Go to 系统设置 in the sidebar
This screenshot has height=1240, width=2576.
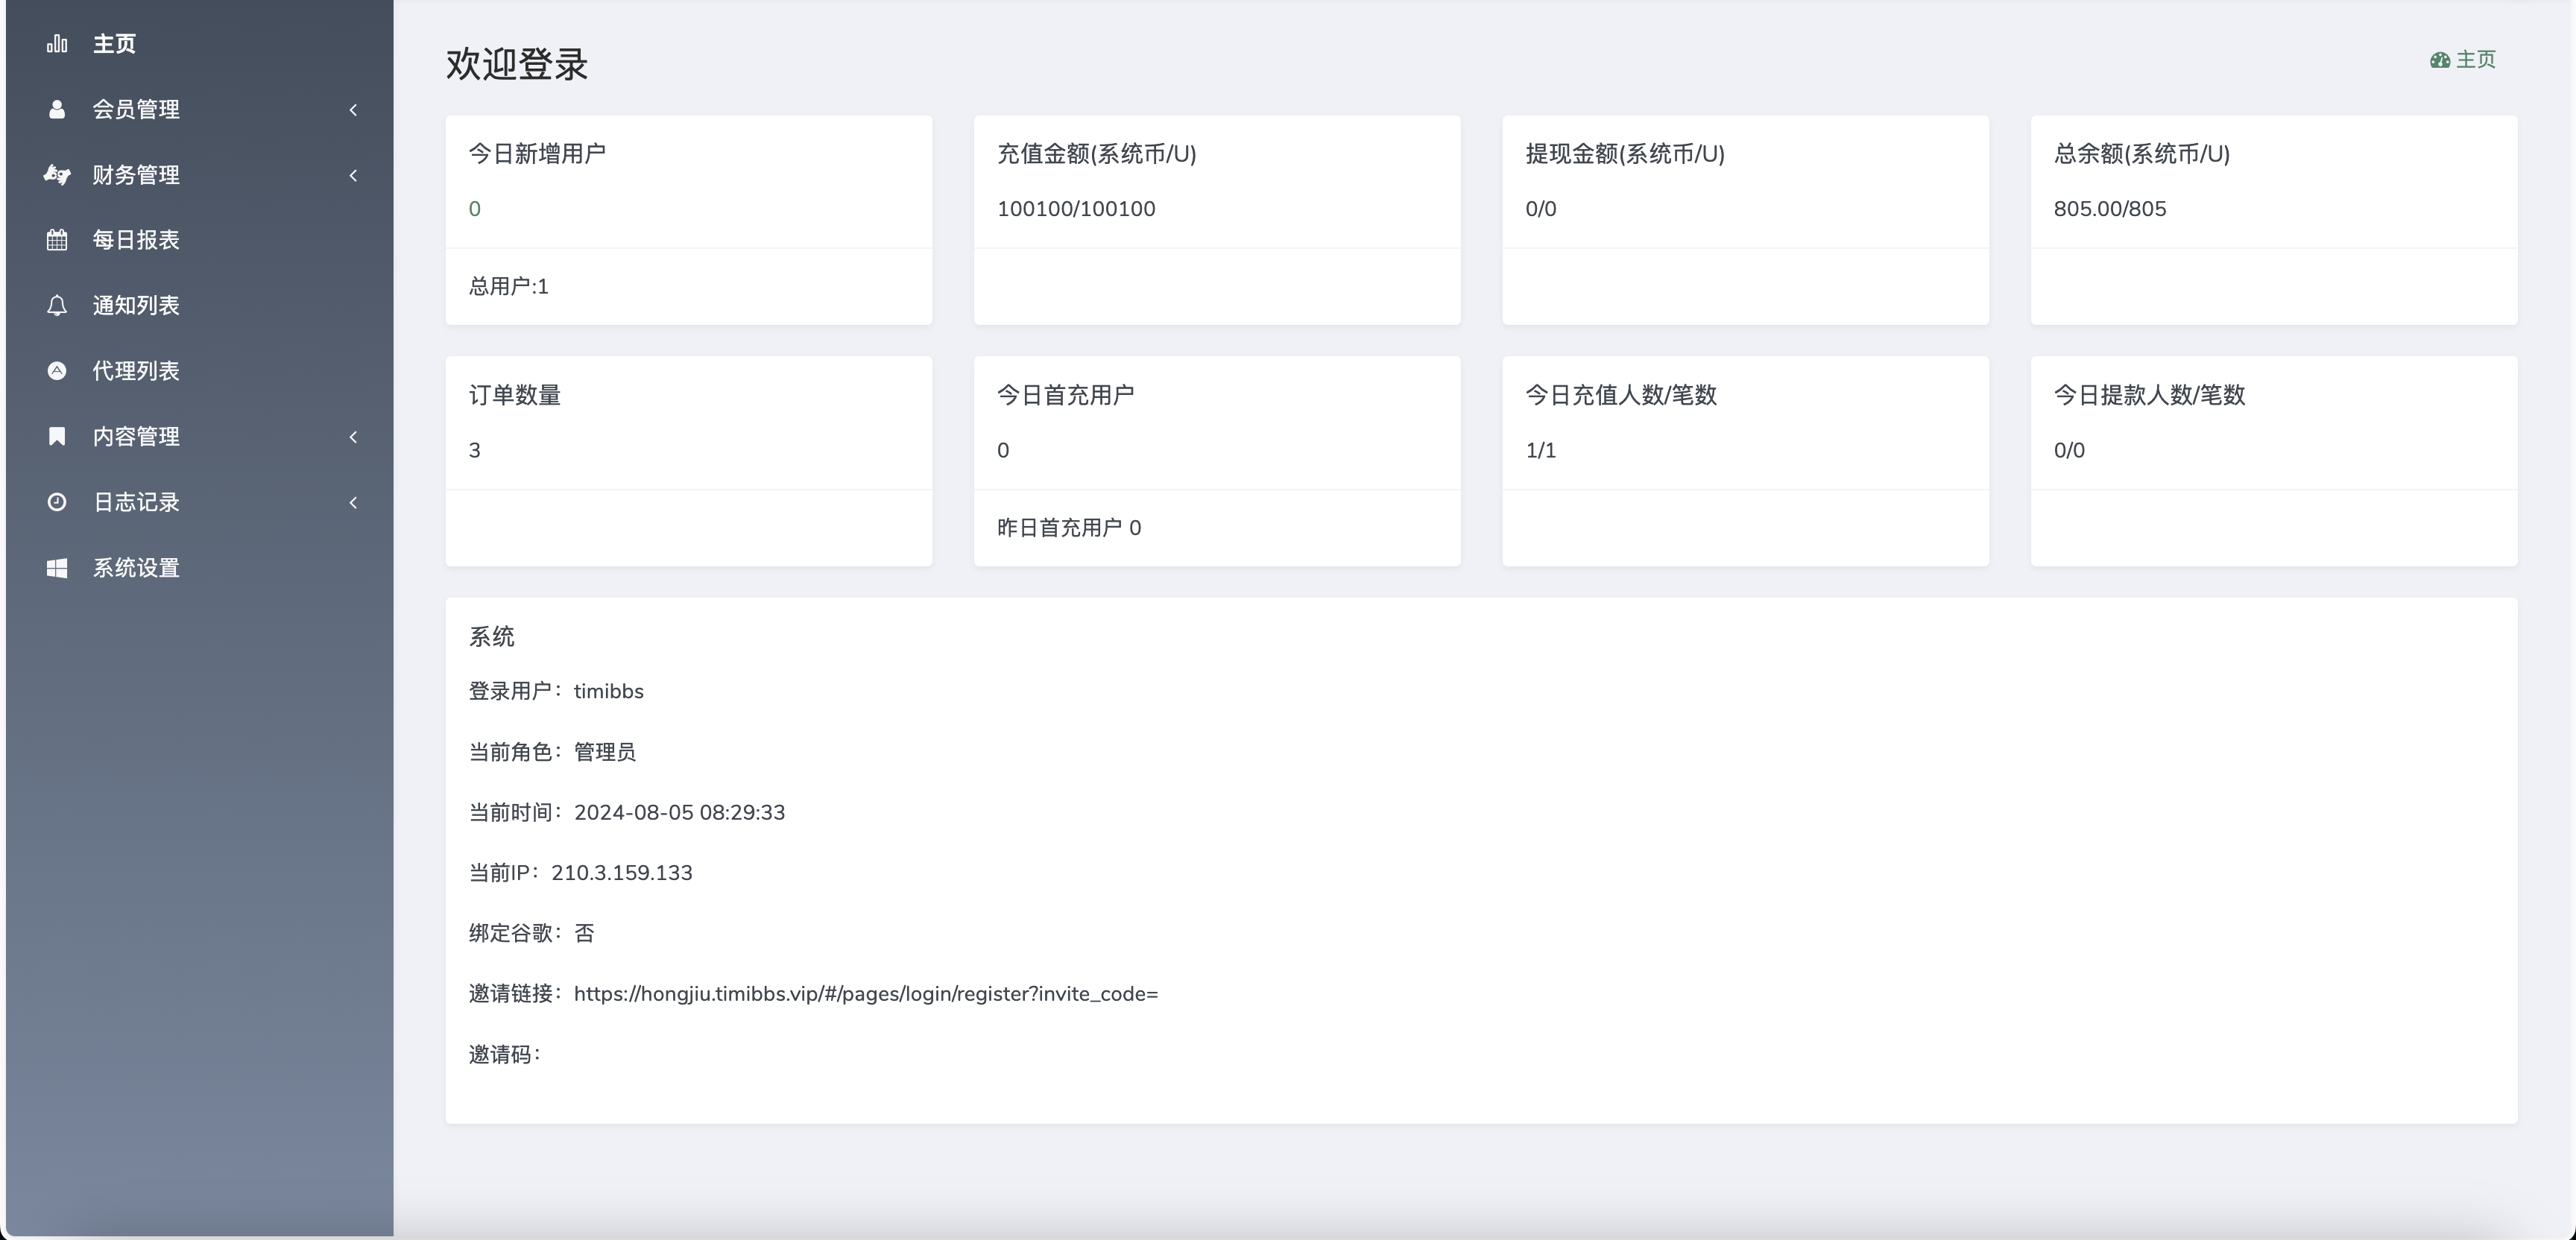[x=200, y=567]
